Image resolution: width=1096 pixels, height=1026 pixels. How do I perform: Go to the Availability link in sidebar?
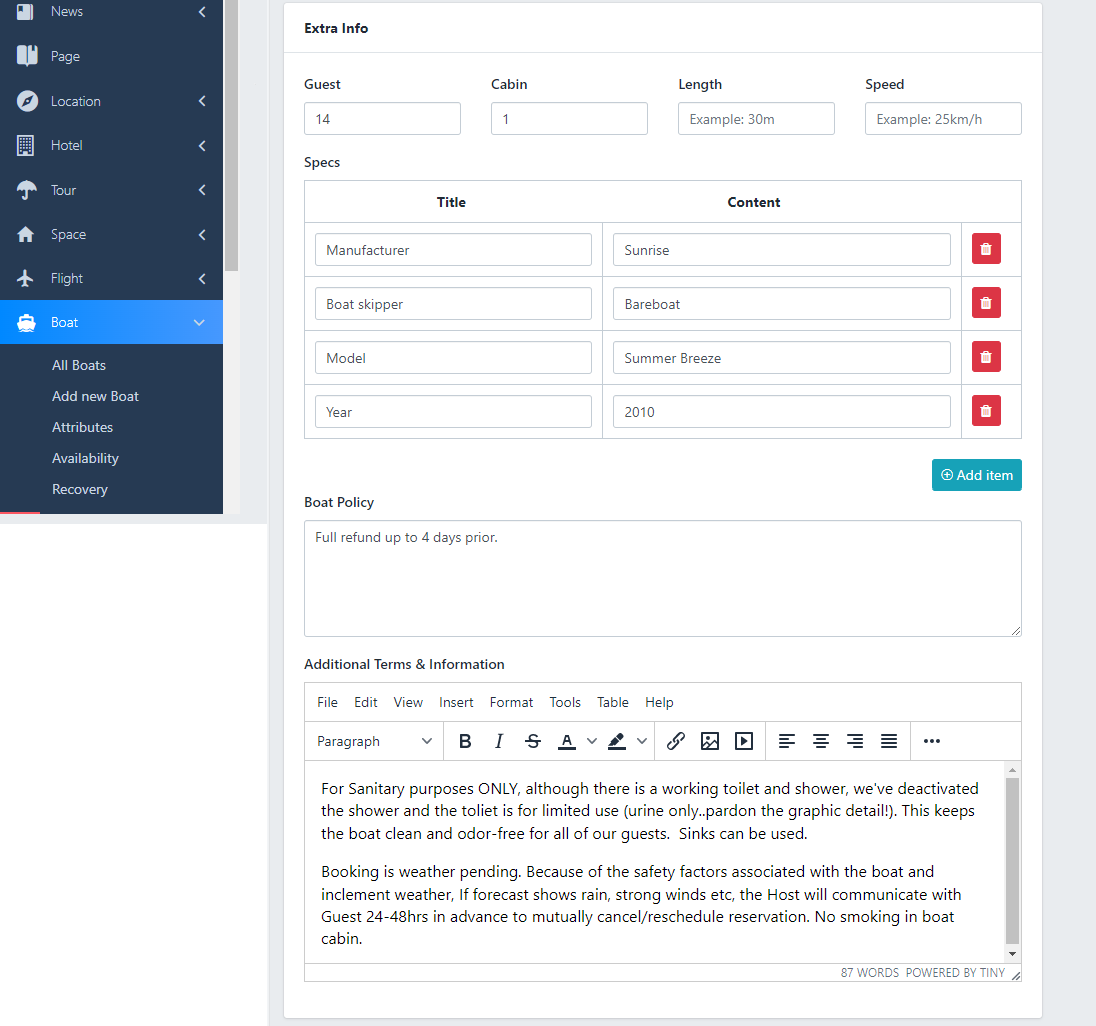85,458
